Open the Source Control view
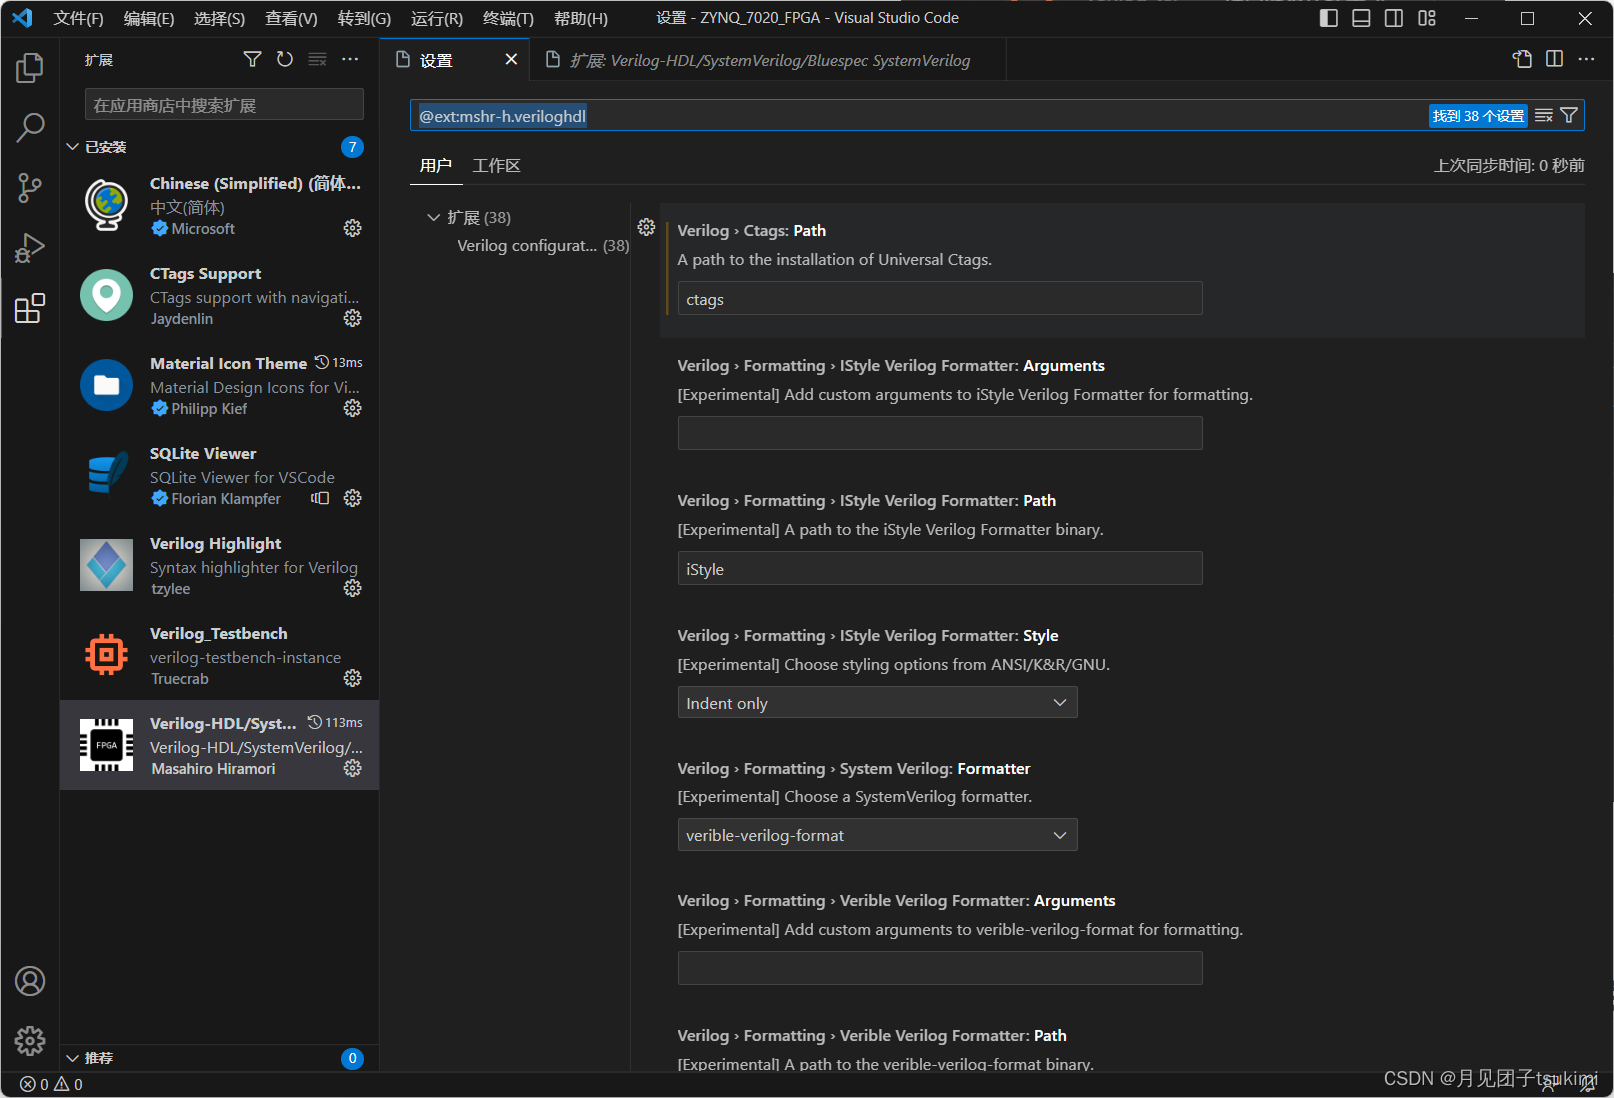Viewport: 1614px width, 1098px height. [29, 187]
